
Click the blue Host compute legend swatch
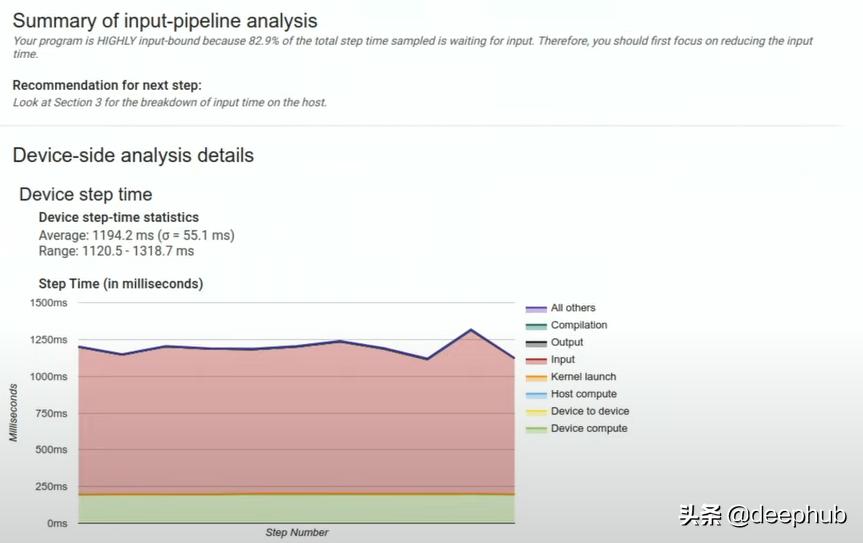point(535,395)
